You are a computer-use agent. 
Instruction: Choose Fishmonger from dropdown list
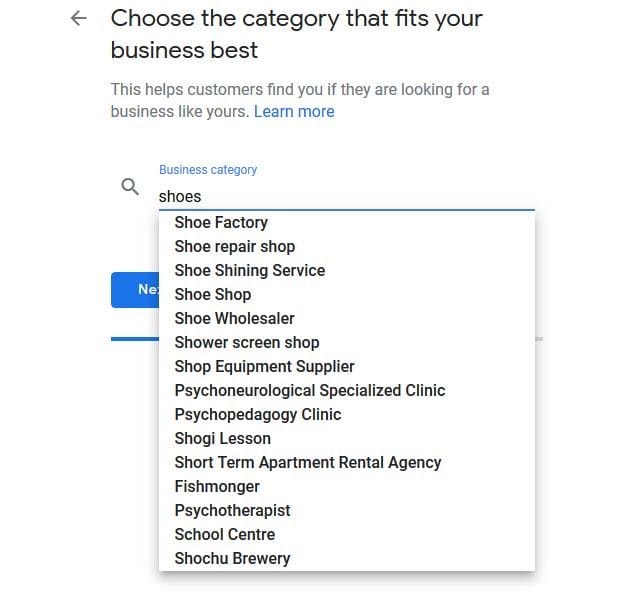point(346,487)
